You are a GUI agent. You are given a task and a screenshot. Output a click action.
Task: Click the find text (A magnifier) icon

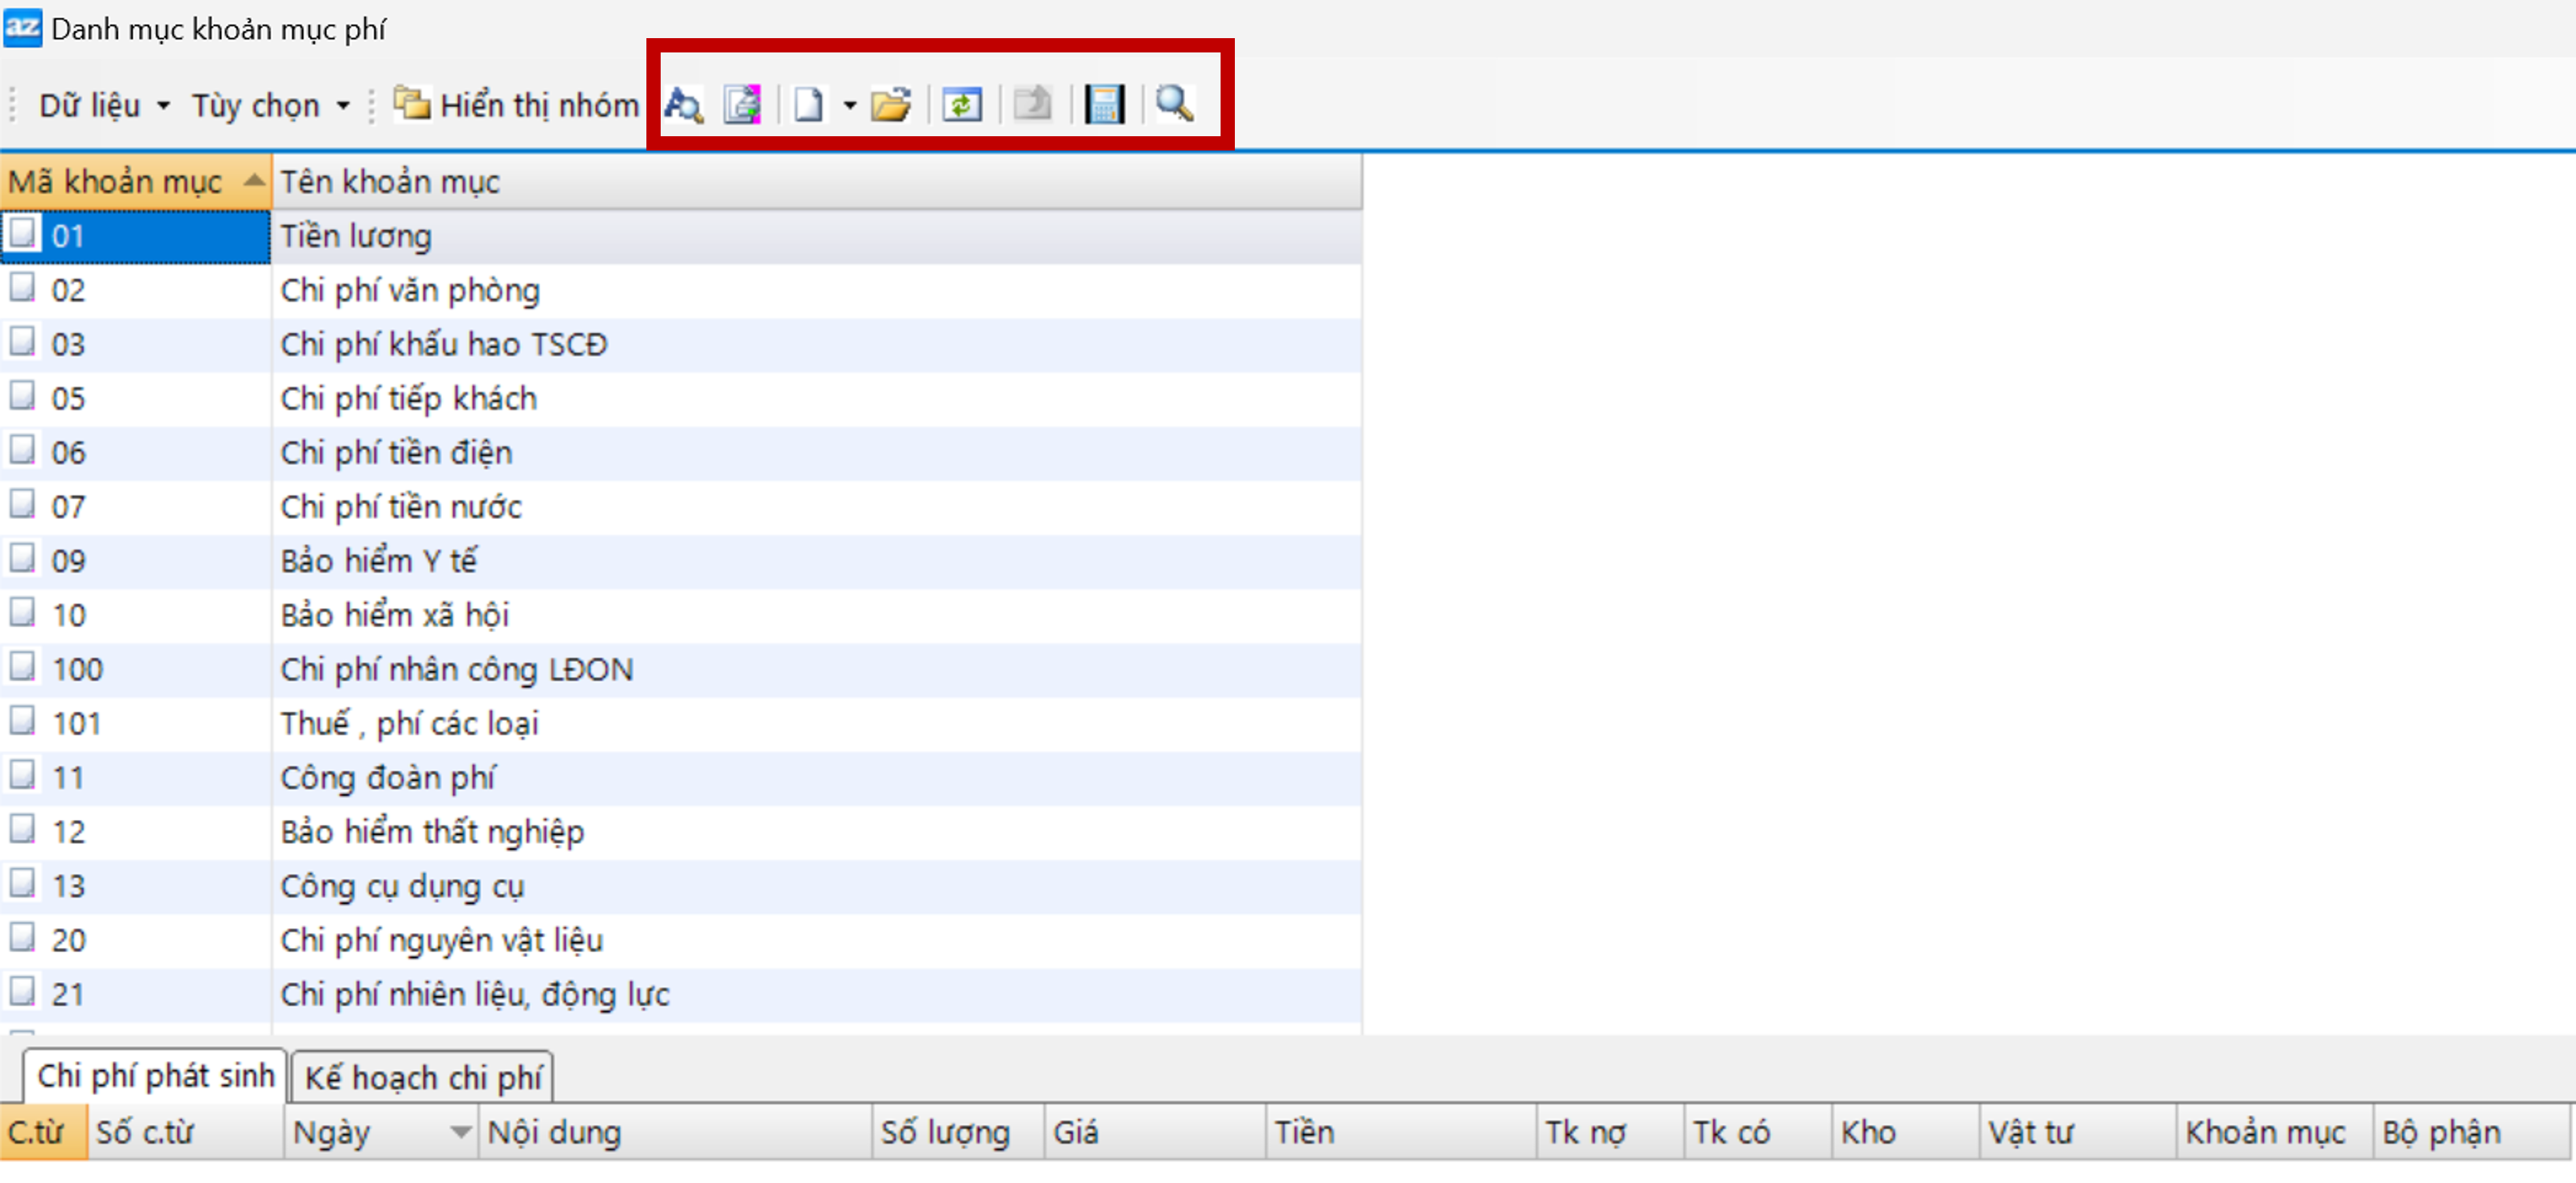(x=684, y=105)
